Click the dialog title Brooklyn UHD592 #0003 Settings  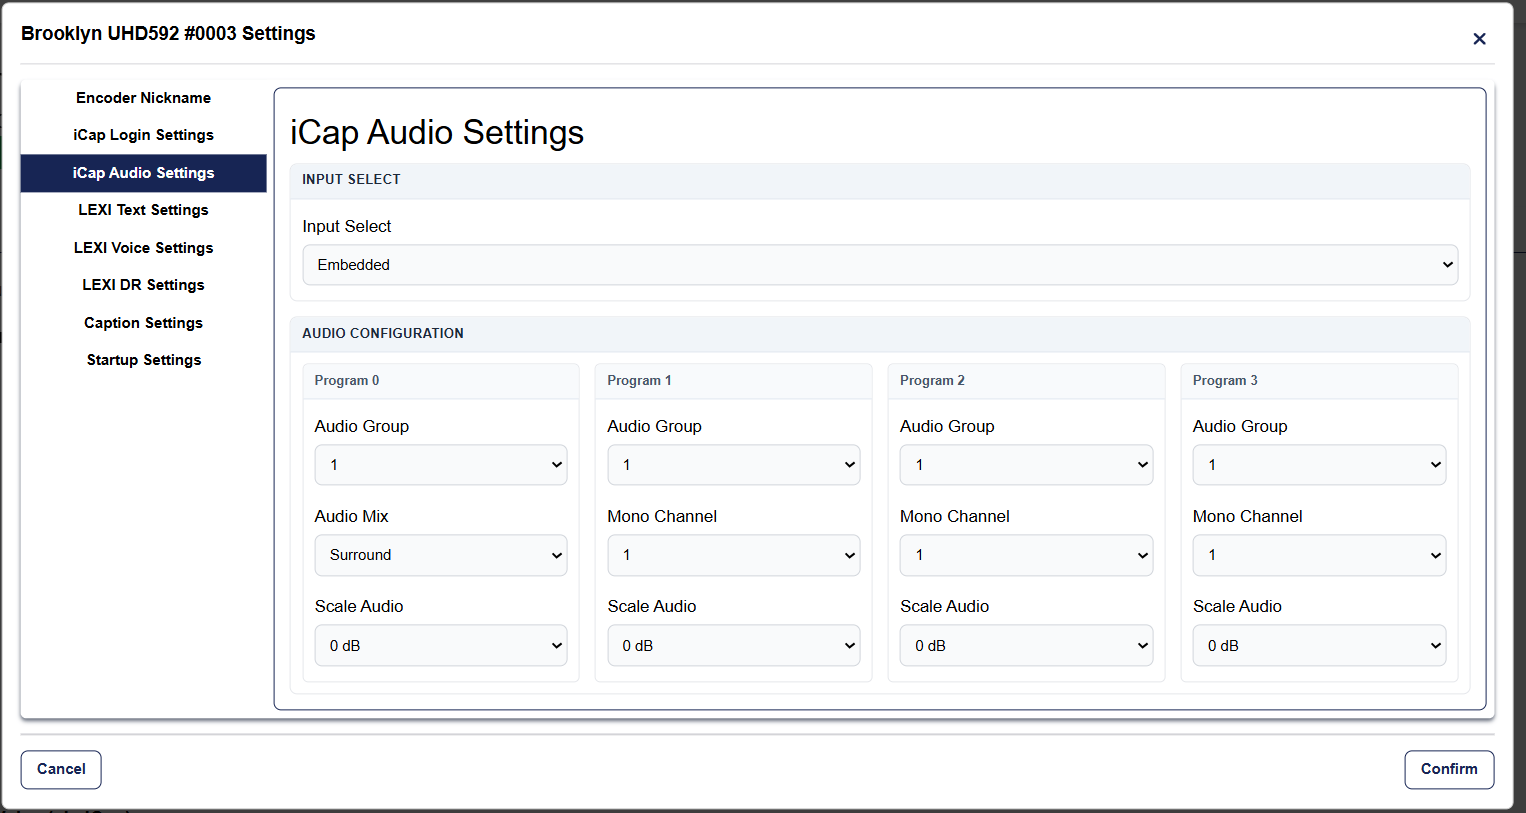click(x=168, y=33)
